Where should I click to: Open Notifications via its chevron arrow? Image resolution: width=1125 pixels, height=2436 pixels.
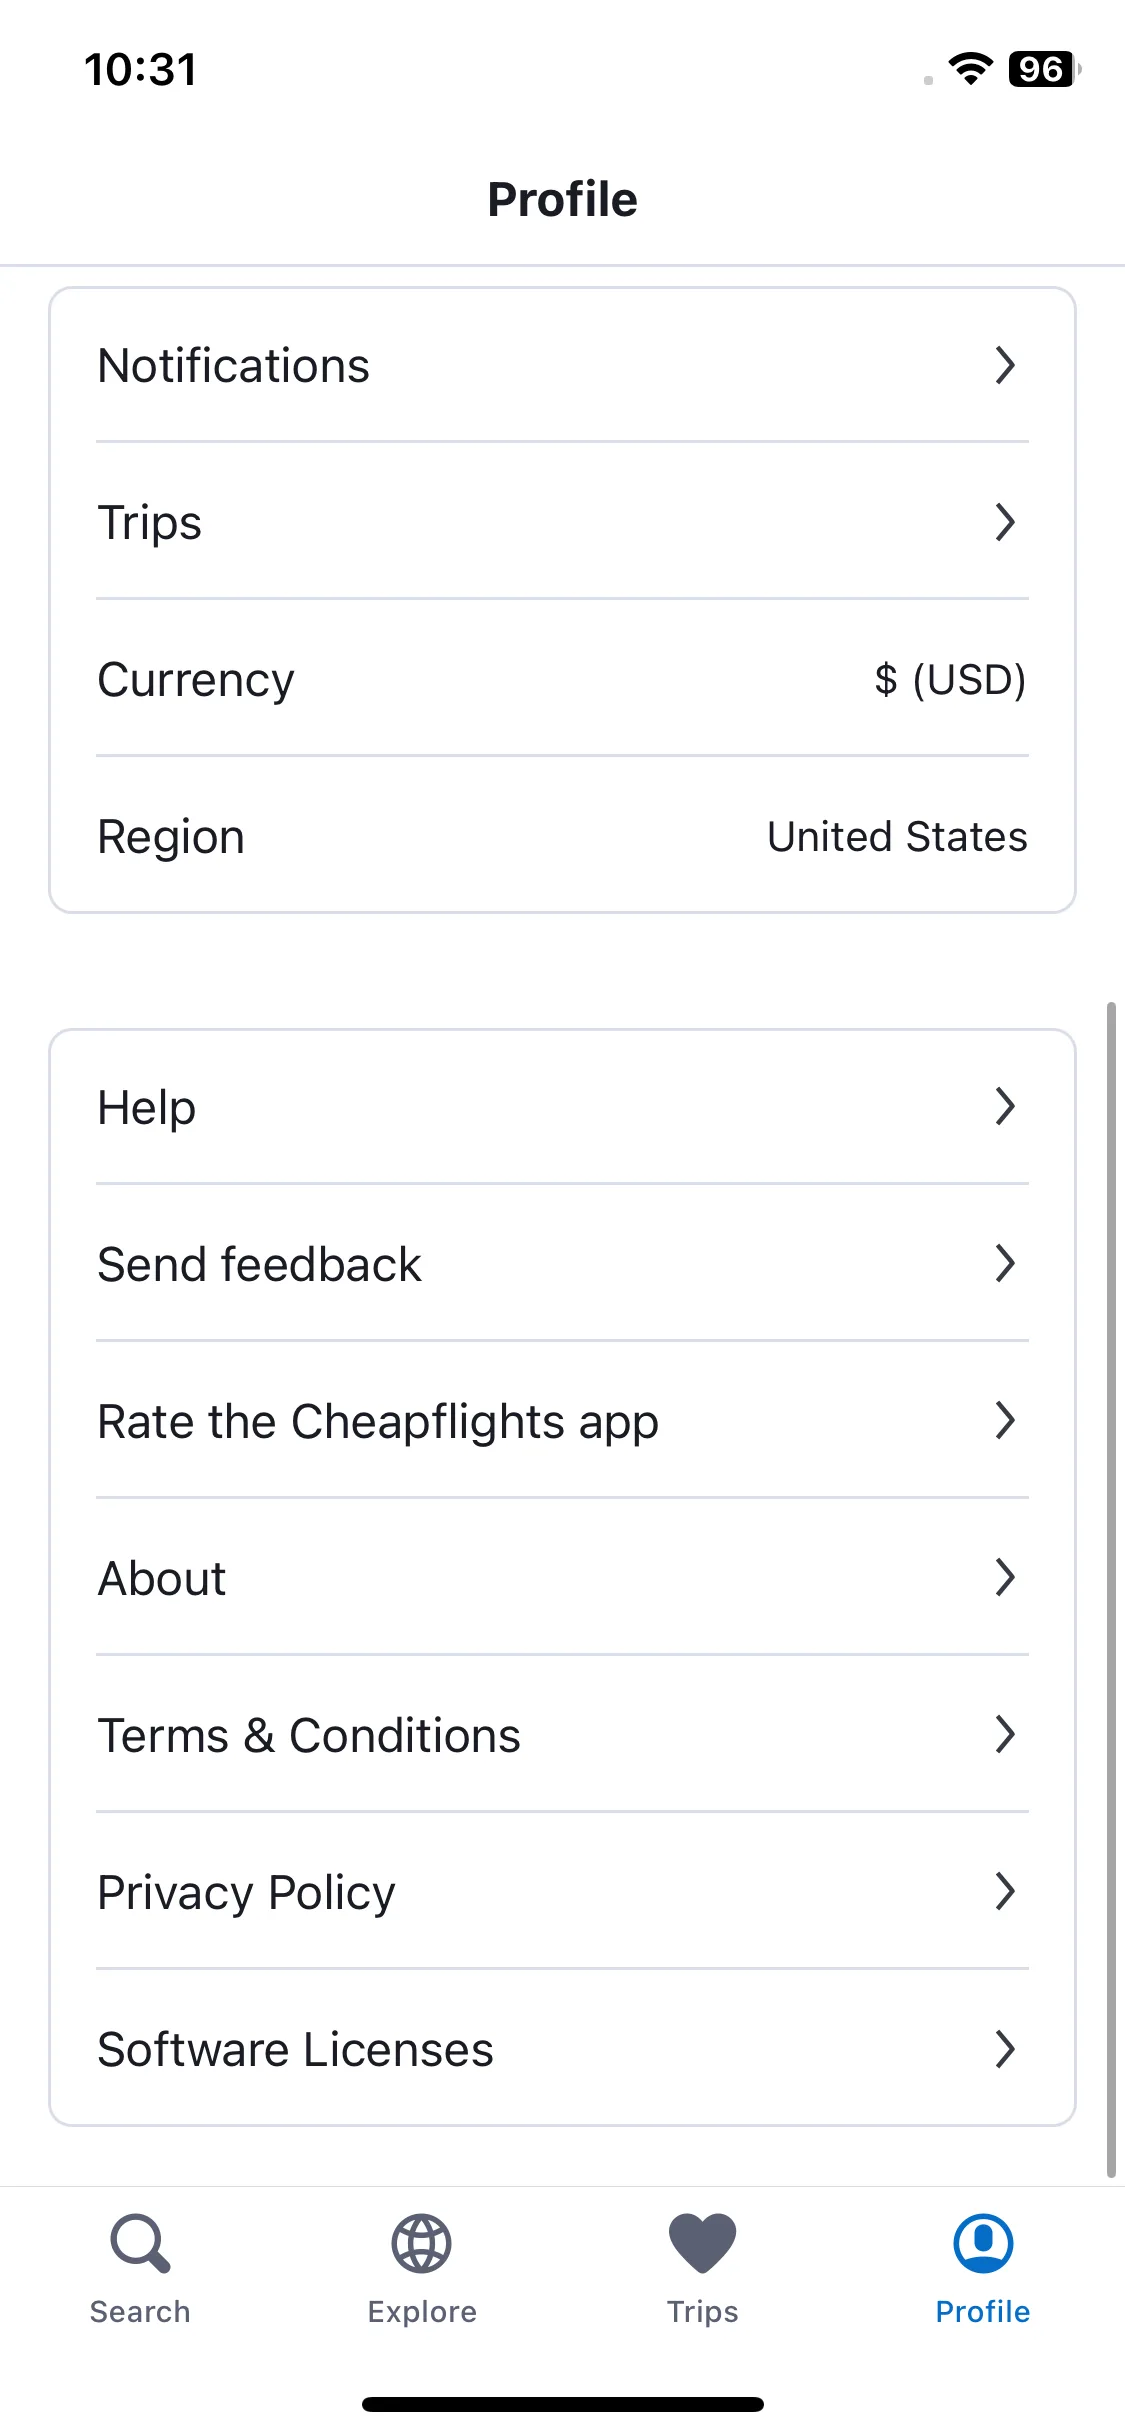click(1005, 365)
